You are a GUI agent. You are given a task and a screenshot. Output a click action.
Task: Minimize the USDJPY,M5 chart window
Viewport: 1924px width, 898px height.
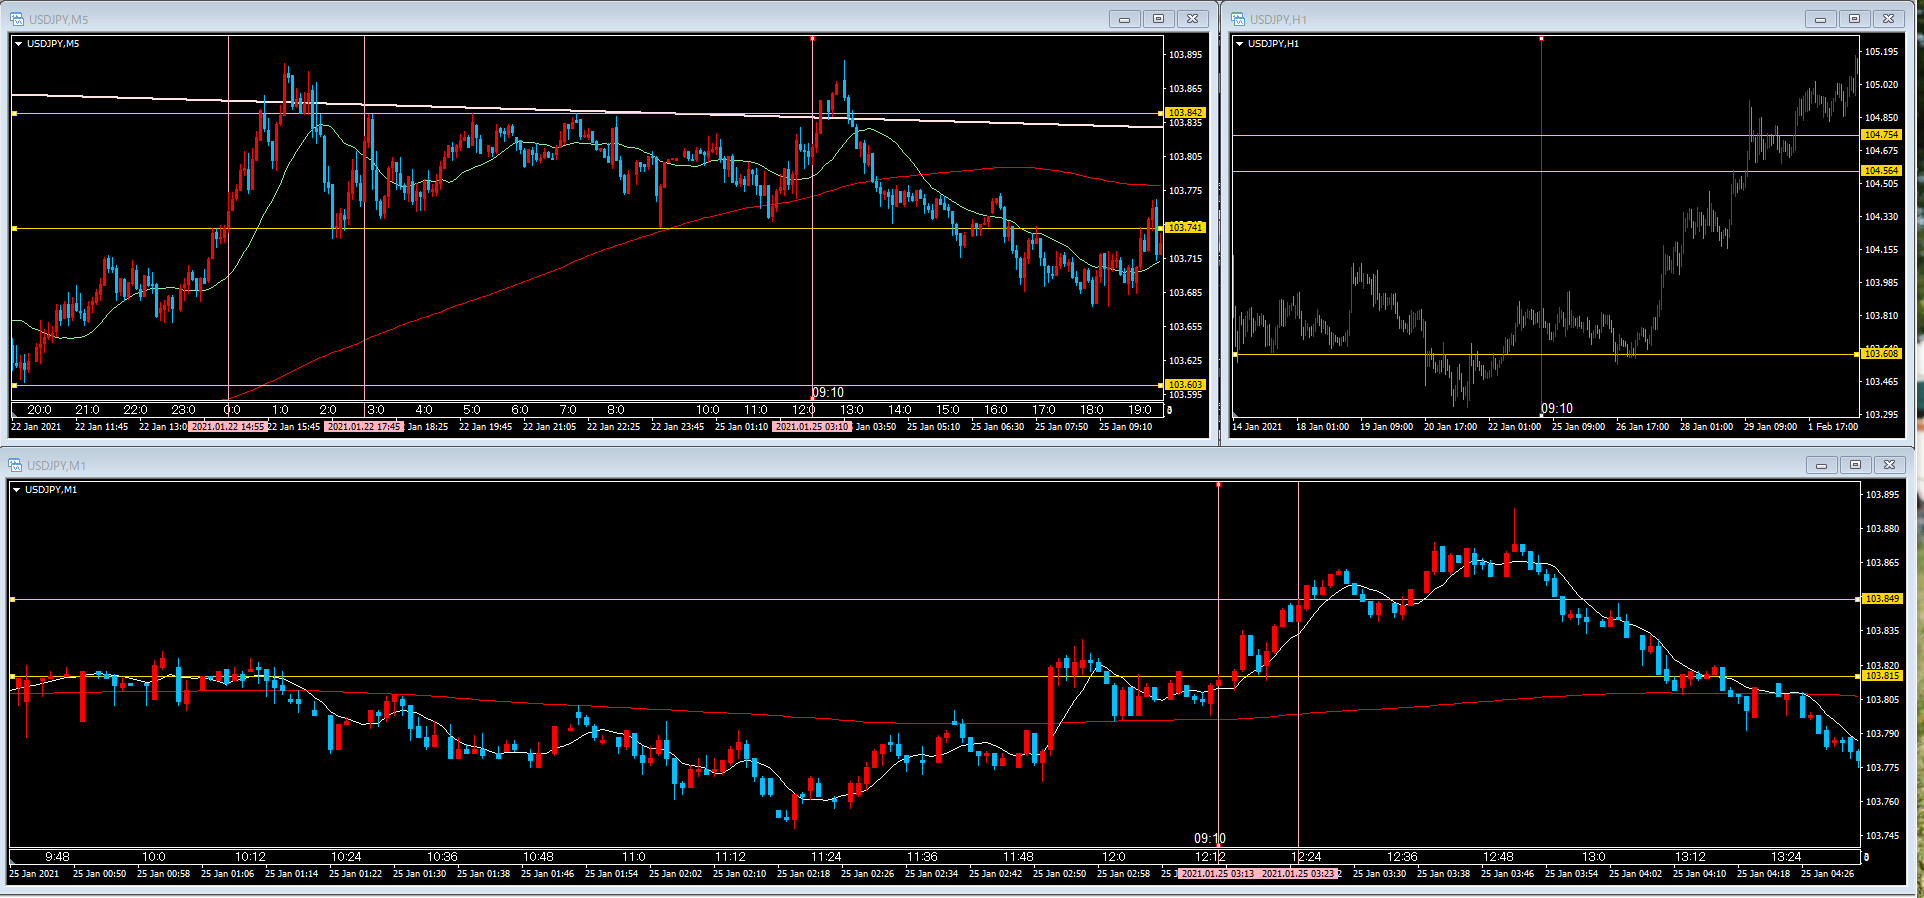(x=1124, y=19)
